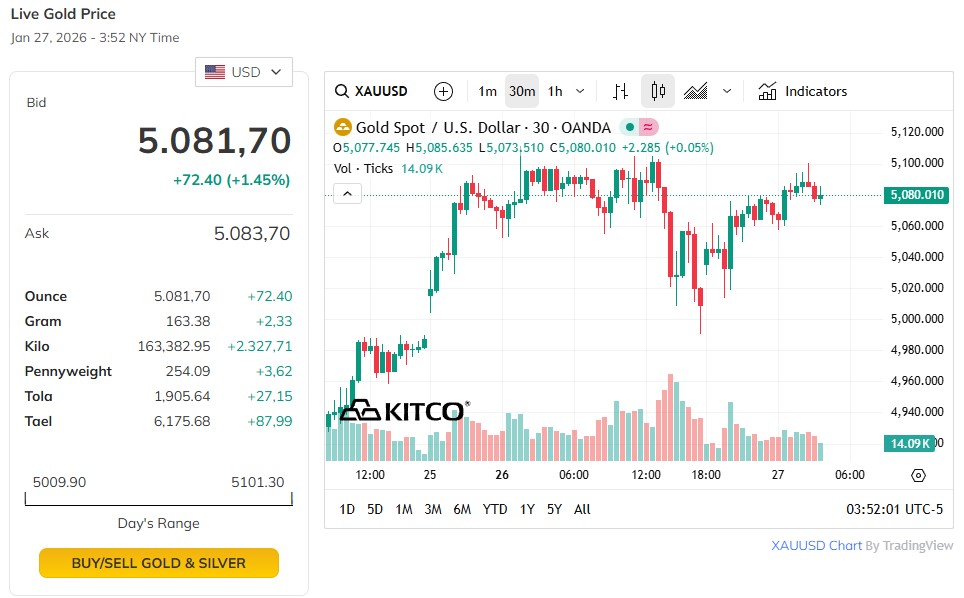
Task: Expand the chart style dropdown arrow
Action: click(727, 91)
